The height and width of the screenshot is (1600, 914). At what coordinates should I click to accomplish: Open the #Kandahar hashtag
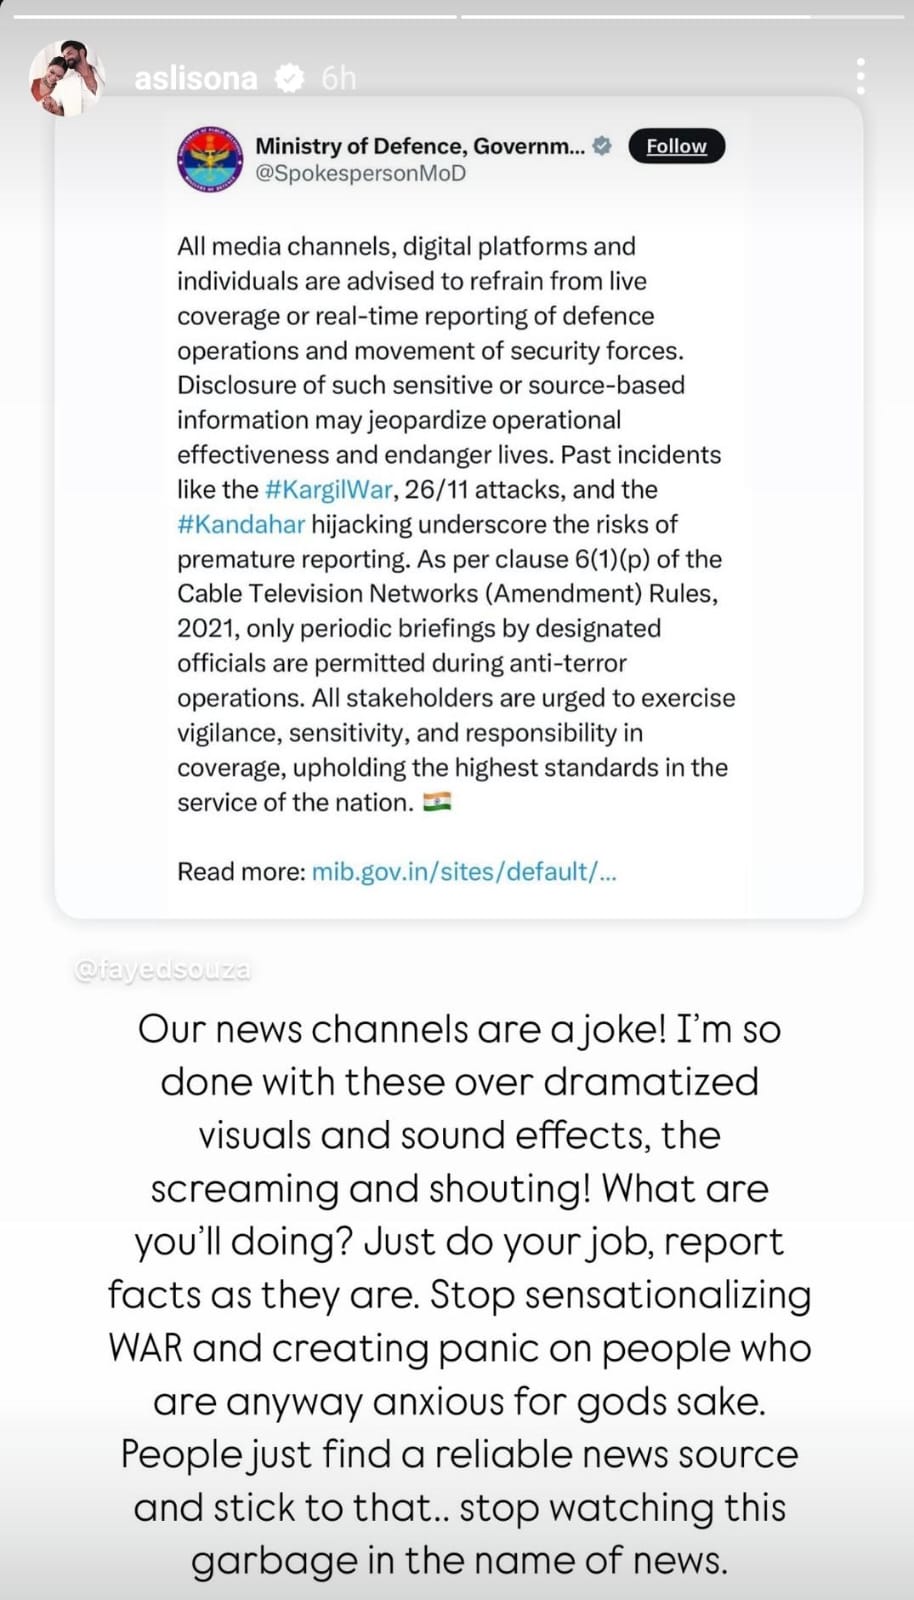tap(241, 524)
